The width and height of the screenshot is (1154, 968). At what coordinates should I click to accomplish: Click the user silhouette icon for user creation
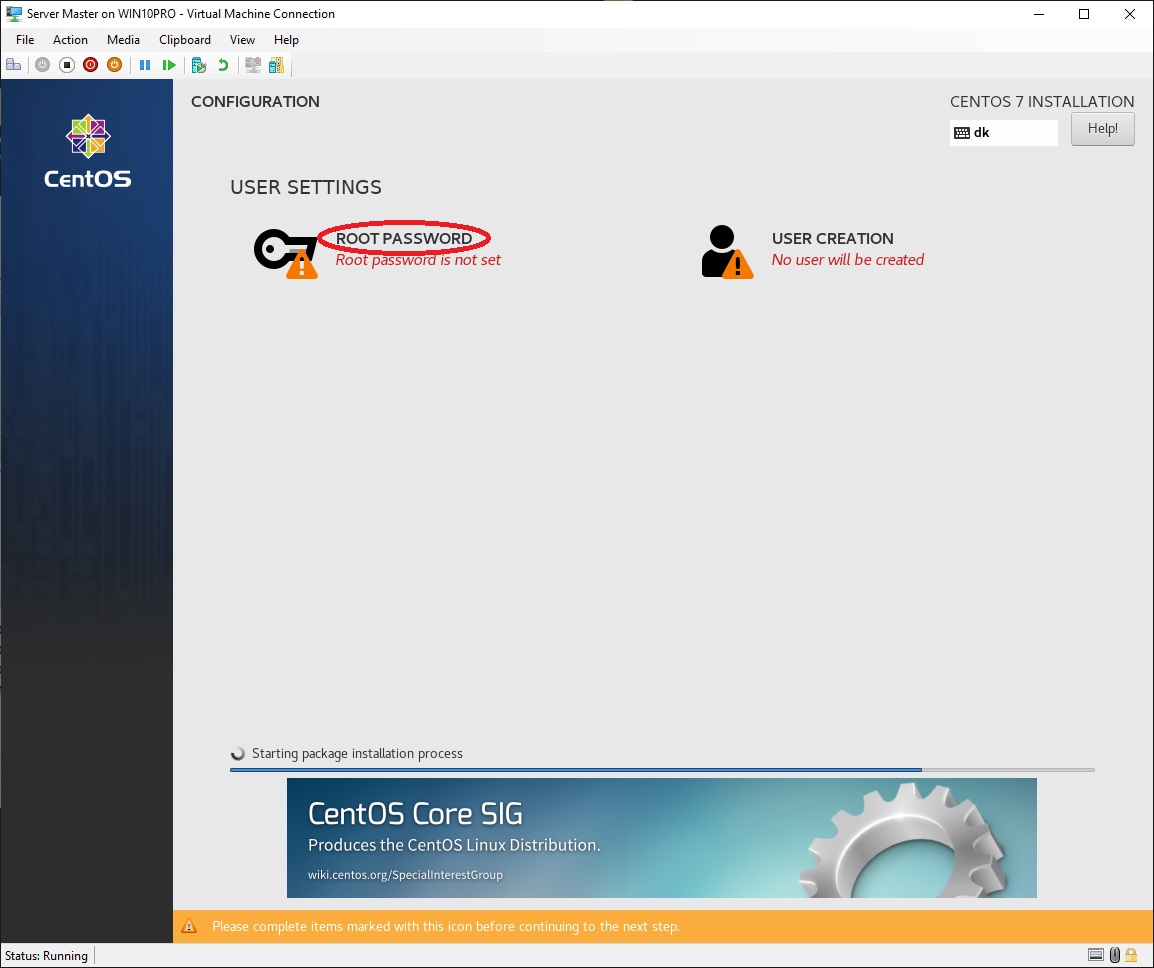[727, 252]
